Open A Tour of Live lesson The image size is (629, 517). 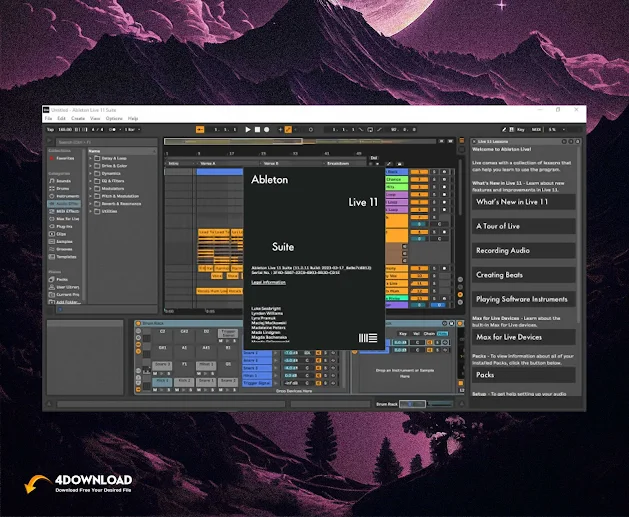(x=523, y=226)
